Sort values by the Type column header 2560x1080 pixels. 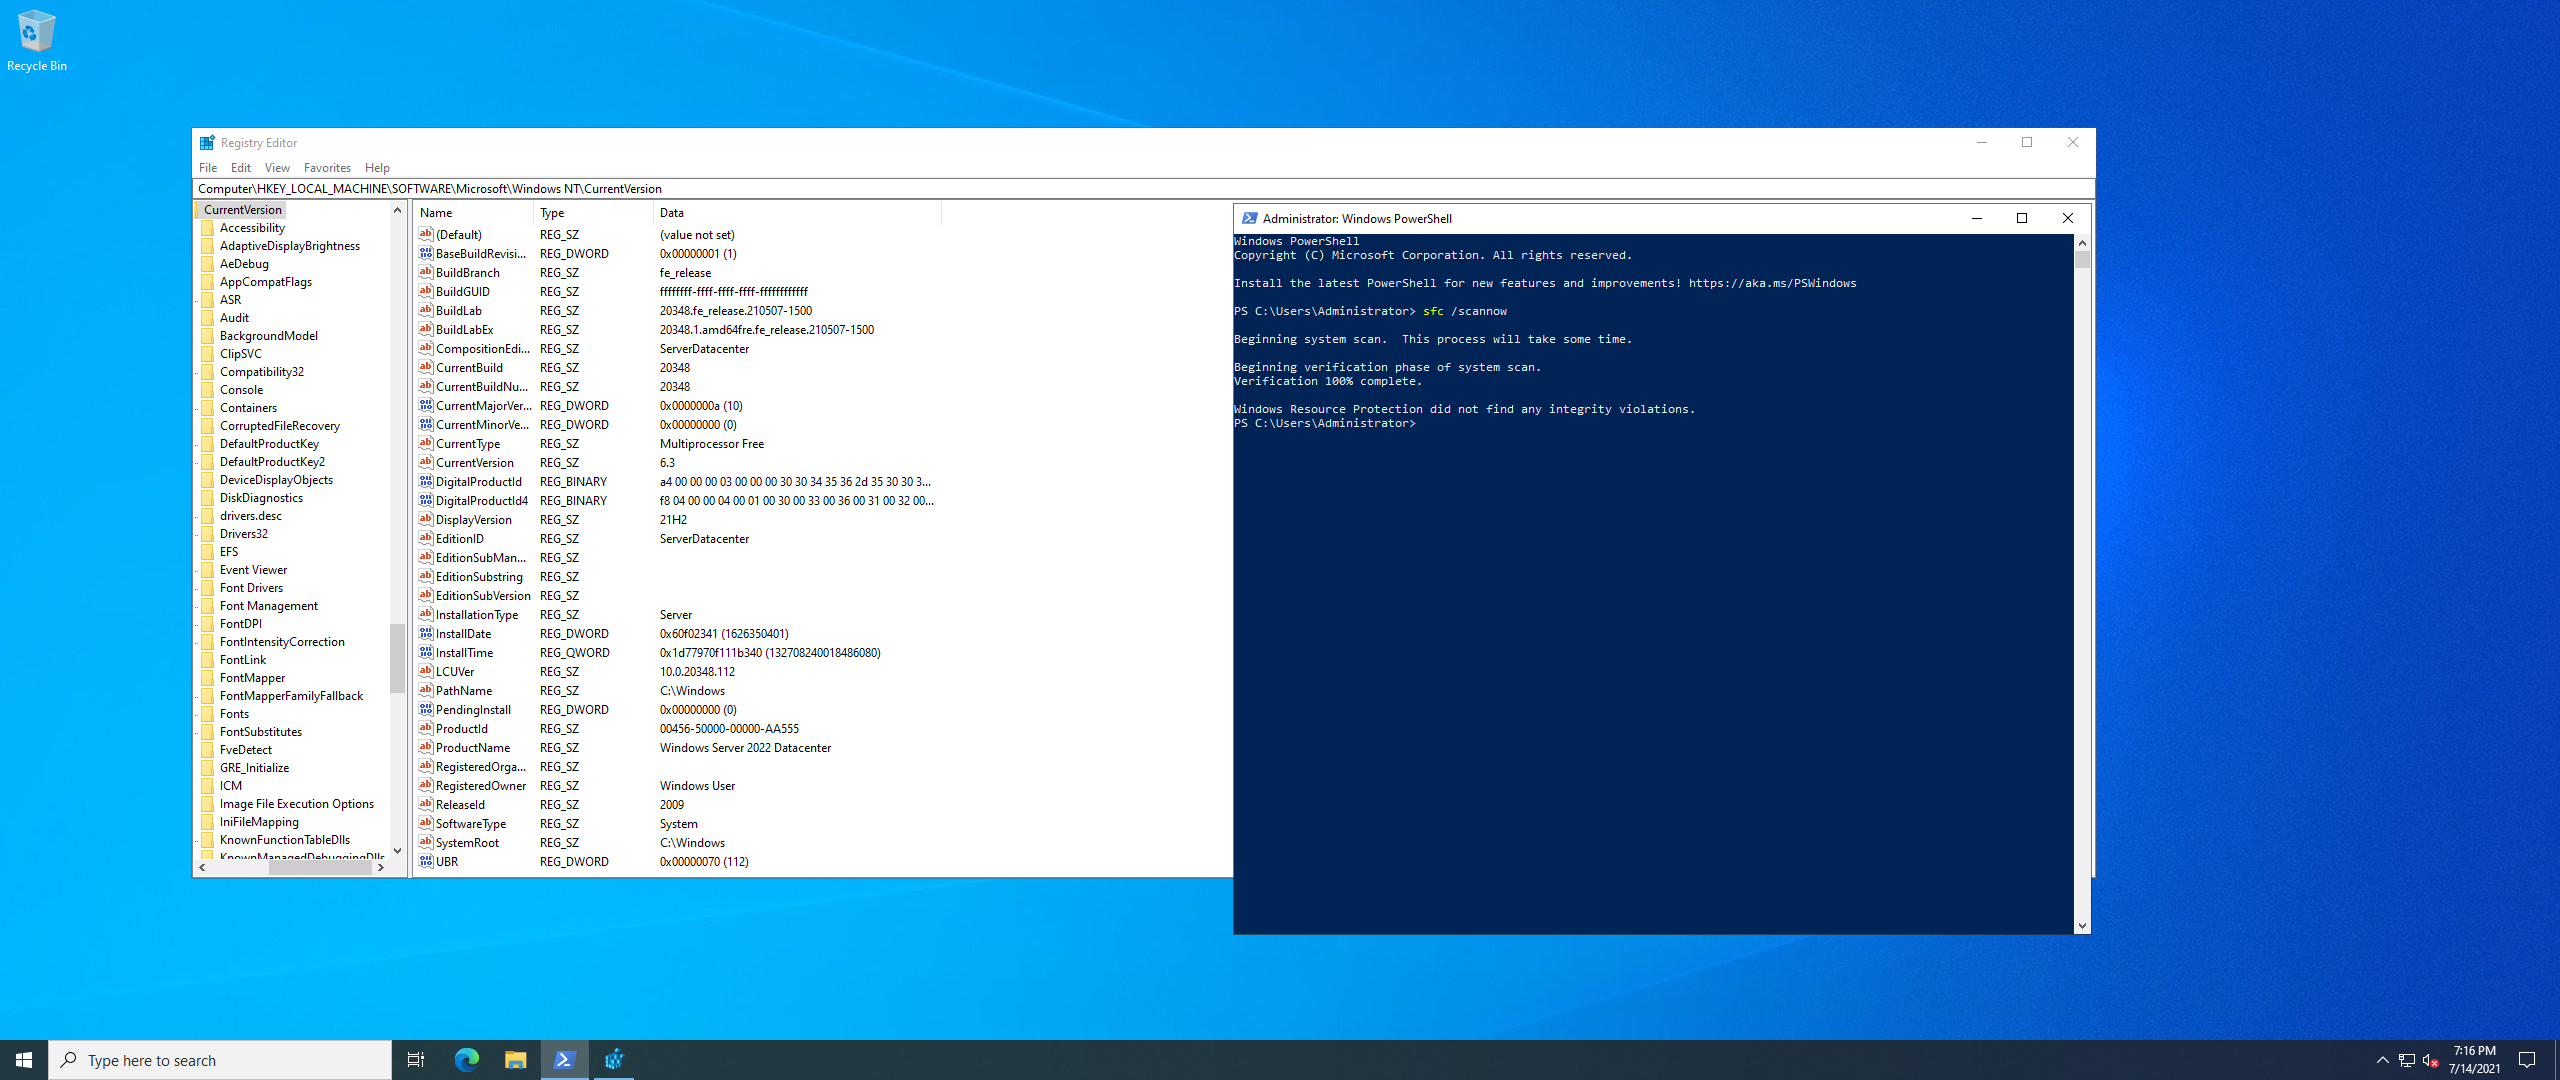(x=594, y=213)
